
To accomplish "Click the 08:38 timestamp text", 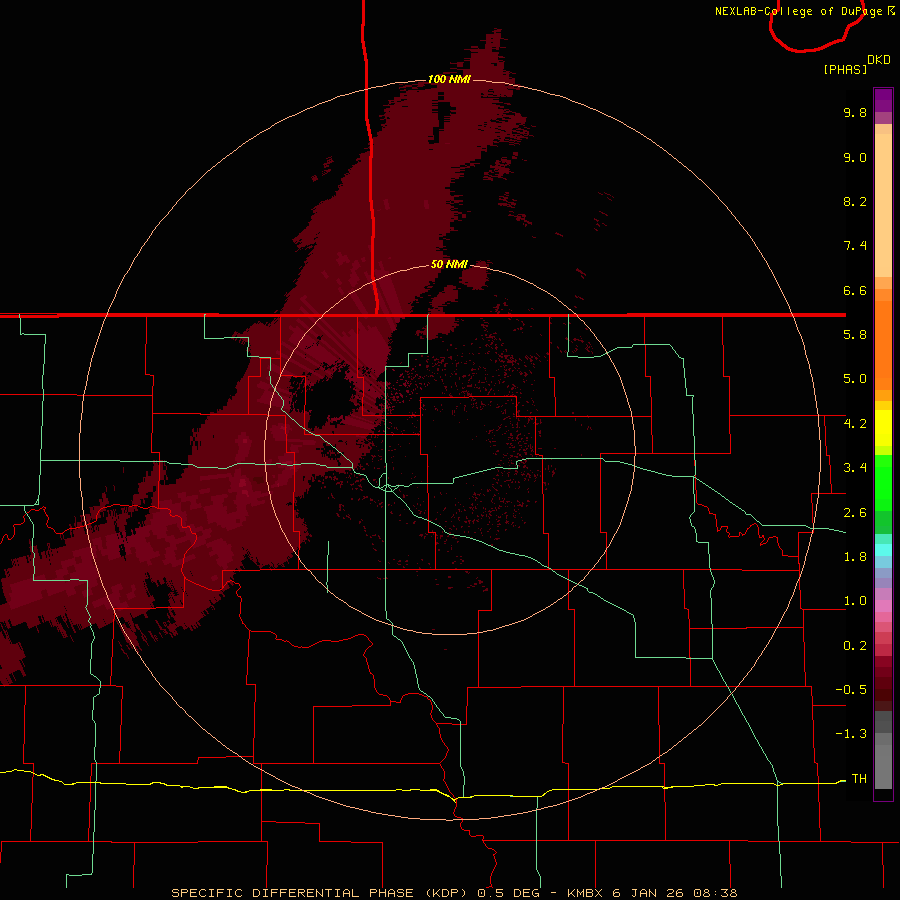I will (715, 893).
